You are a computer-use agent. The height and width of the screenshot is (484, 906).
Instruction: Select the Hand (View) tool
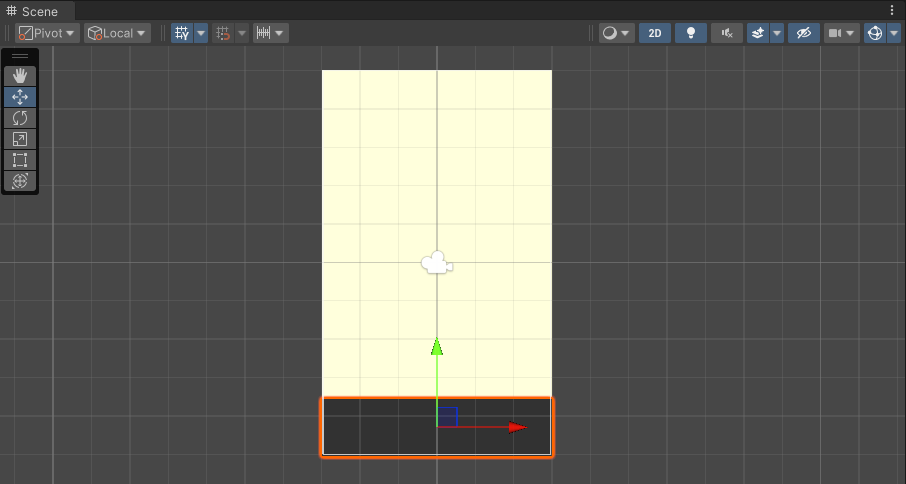20,76
